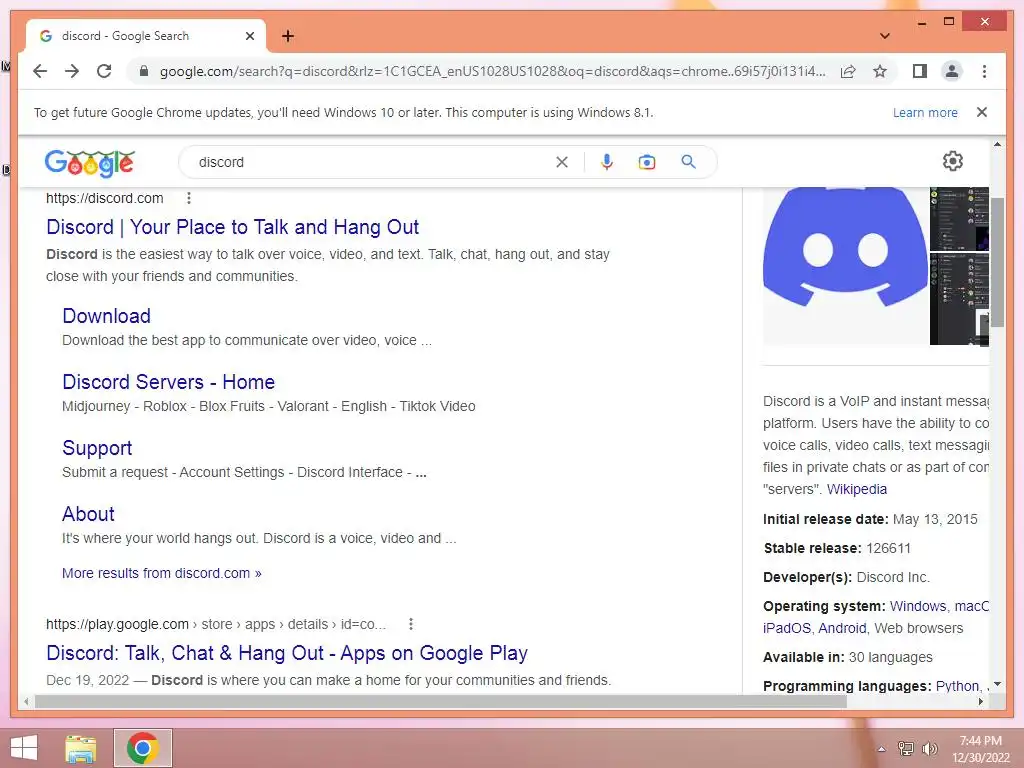Open Google settings gear icon
1024x768 pixels.
[x=952, y=161]
